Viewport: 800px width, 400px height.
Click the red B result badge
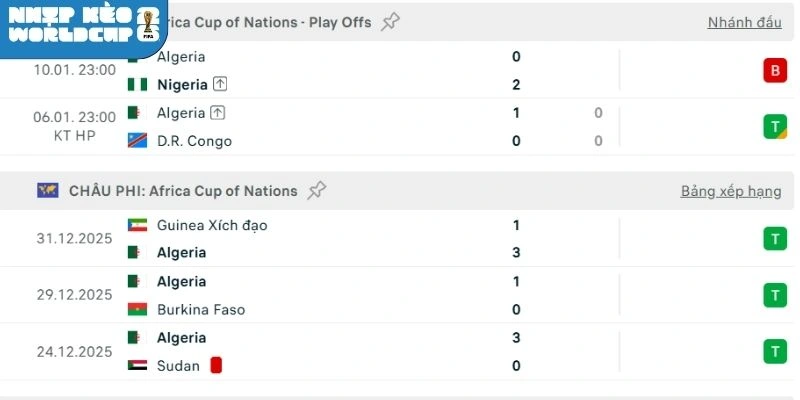(x=774, y=70)
